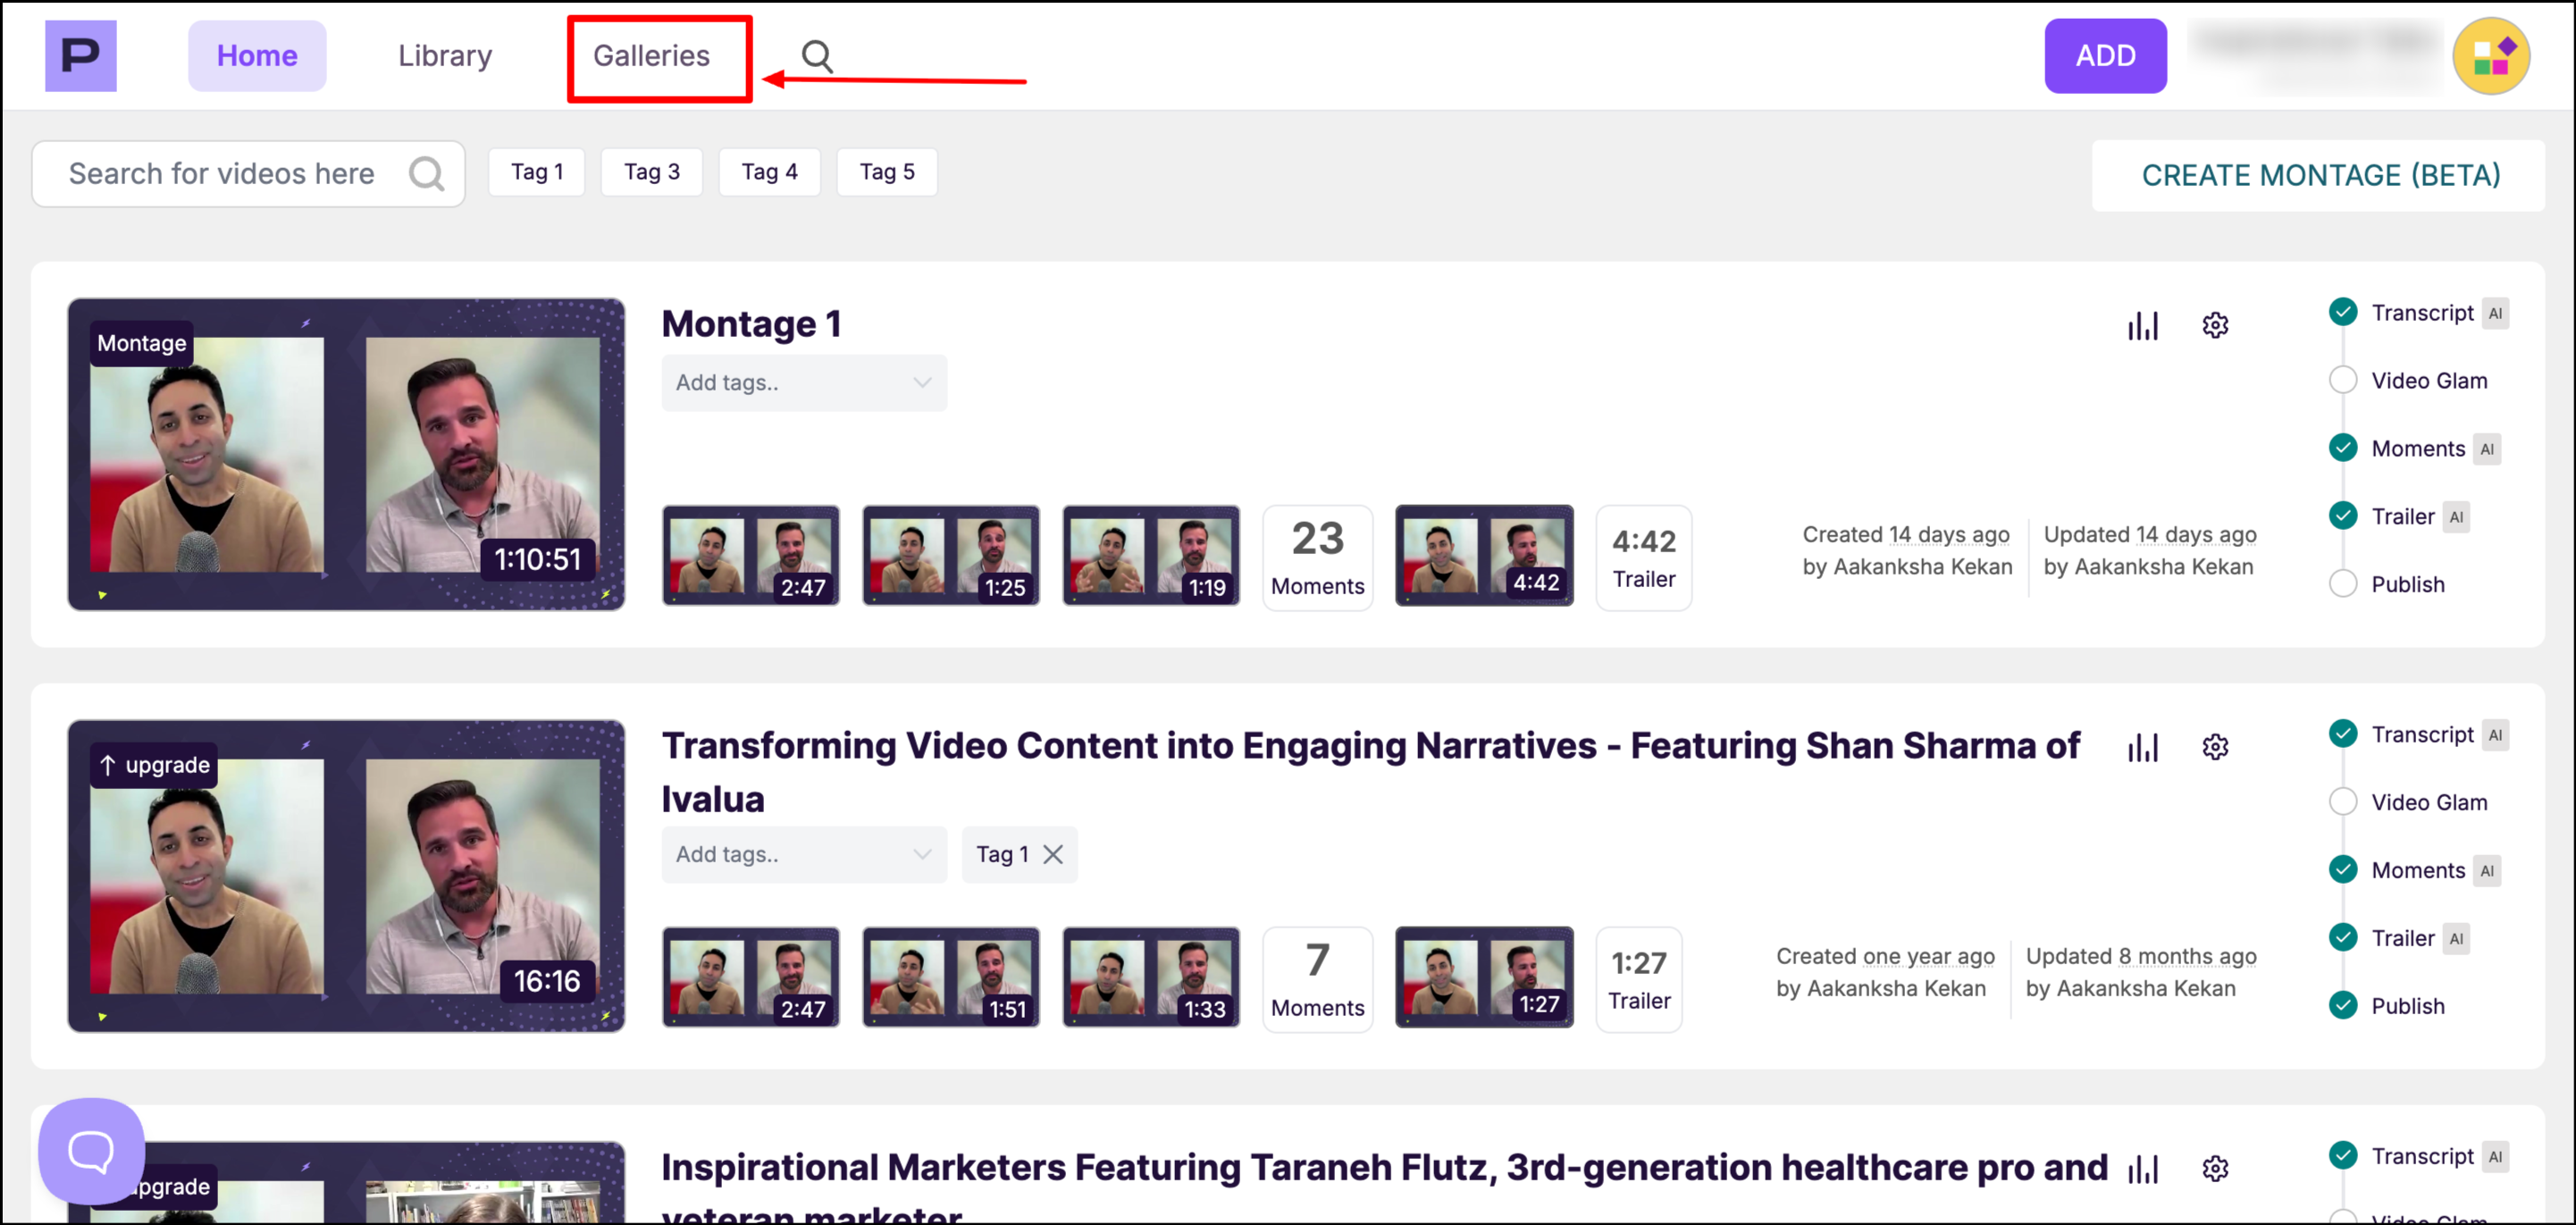2576x1225 pixels.
Task: Switch to the Galleries tab
Action: tap(651, 56)
